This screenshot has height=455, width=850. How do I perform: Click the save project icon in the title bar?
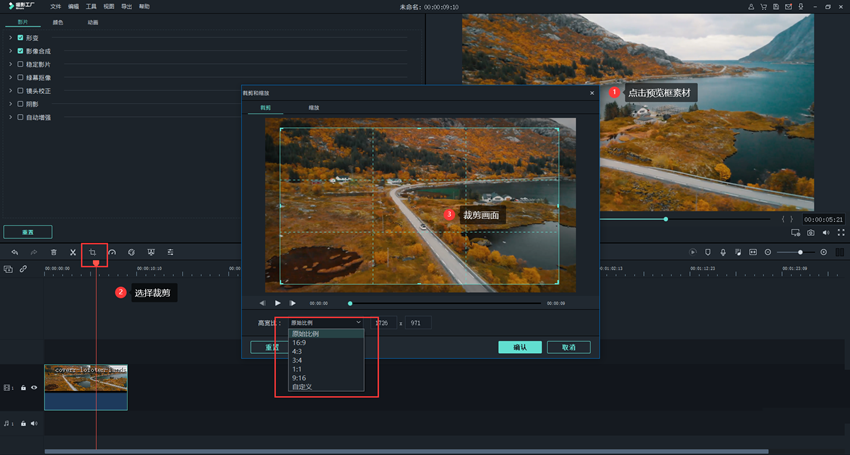pyautogui.click(x=776, y=7)
